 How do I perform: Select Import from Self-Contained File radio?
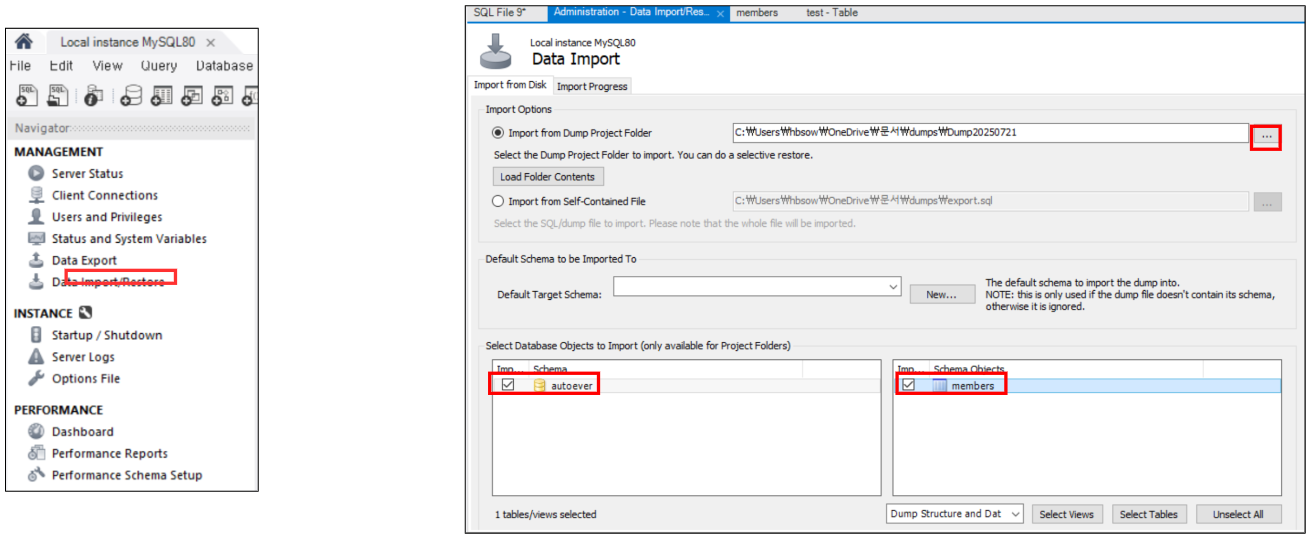(x=498, y=201)
